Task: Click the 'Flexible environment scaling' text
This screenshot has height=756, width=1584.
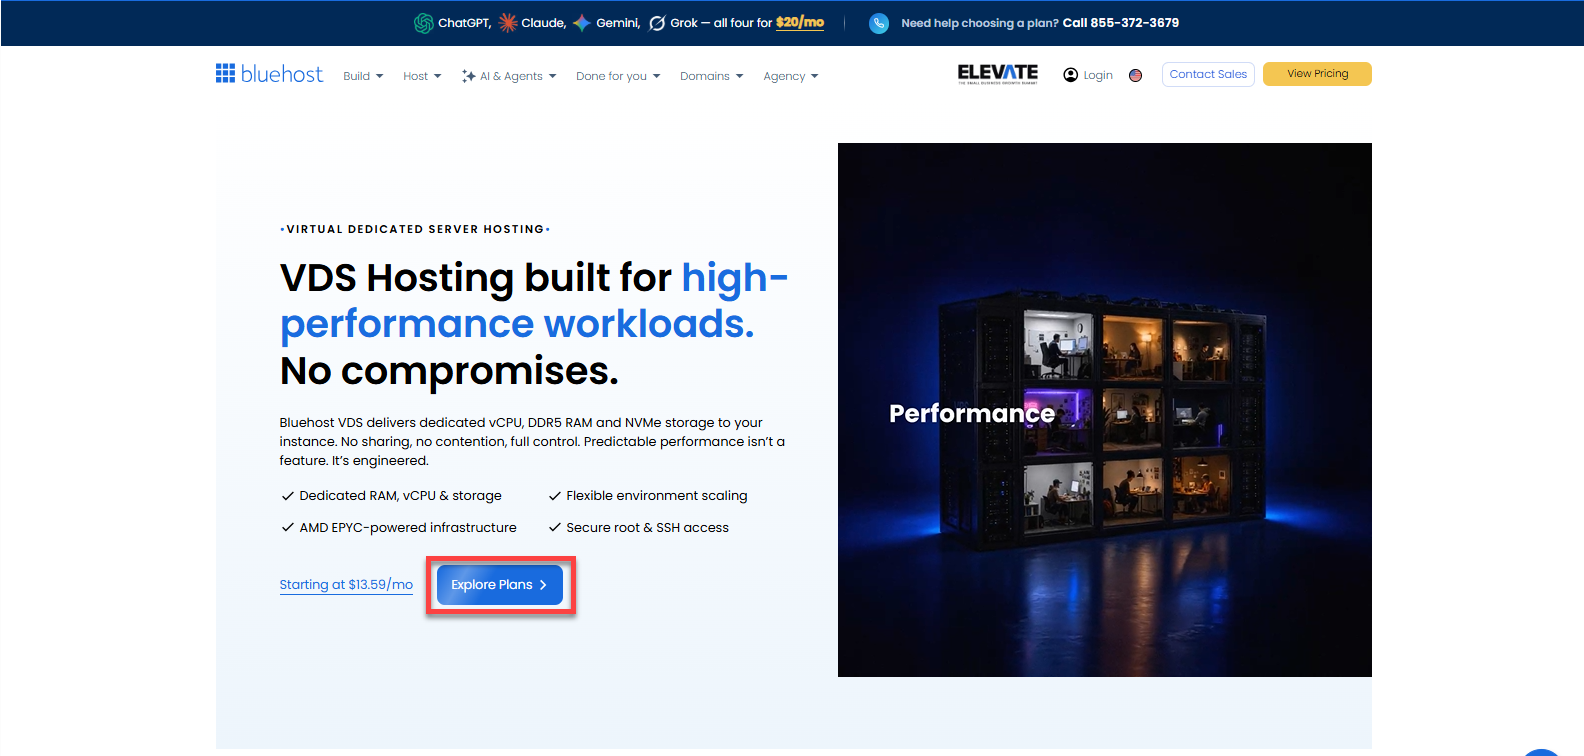Action: point(657,496)
